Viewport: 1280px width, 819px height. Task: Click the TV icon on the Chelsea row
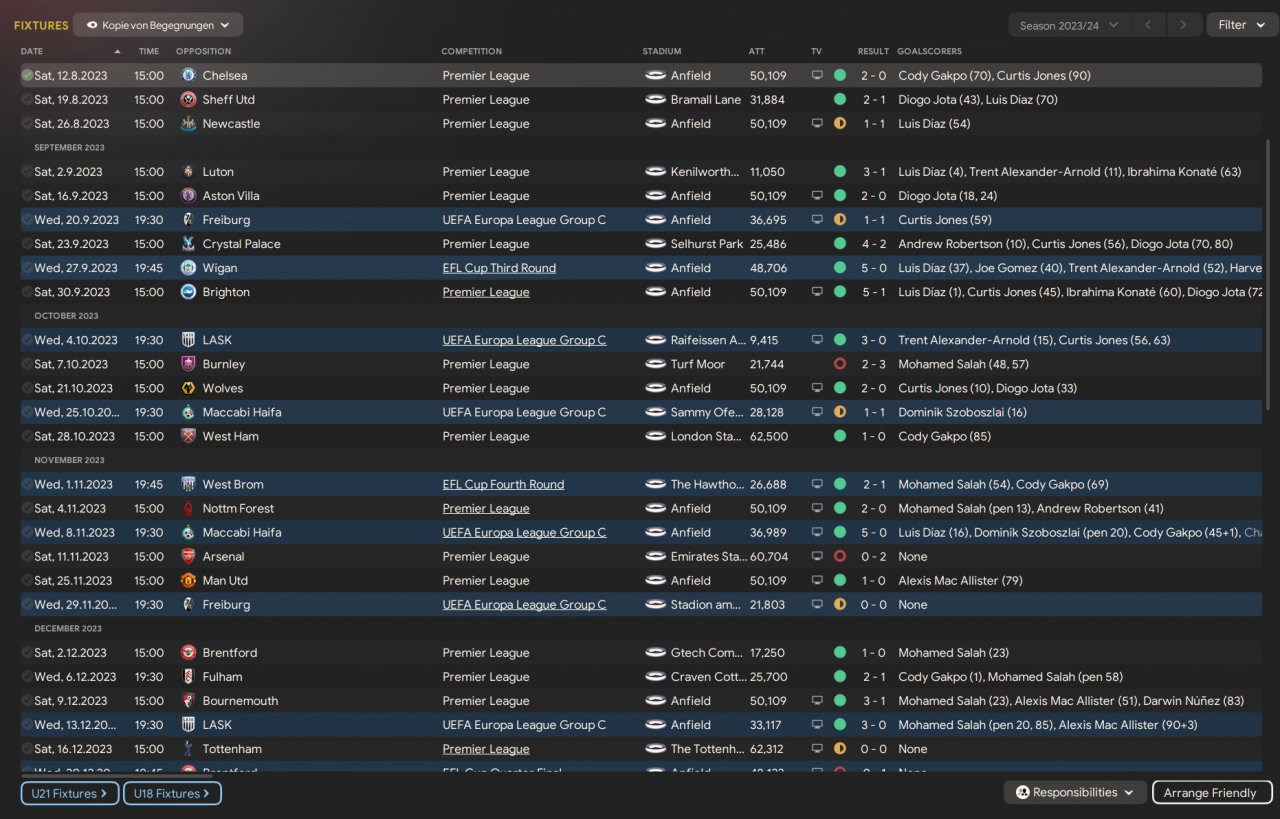click(817, 75)
